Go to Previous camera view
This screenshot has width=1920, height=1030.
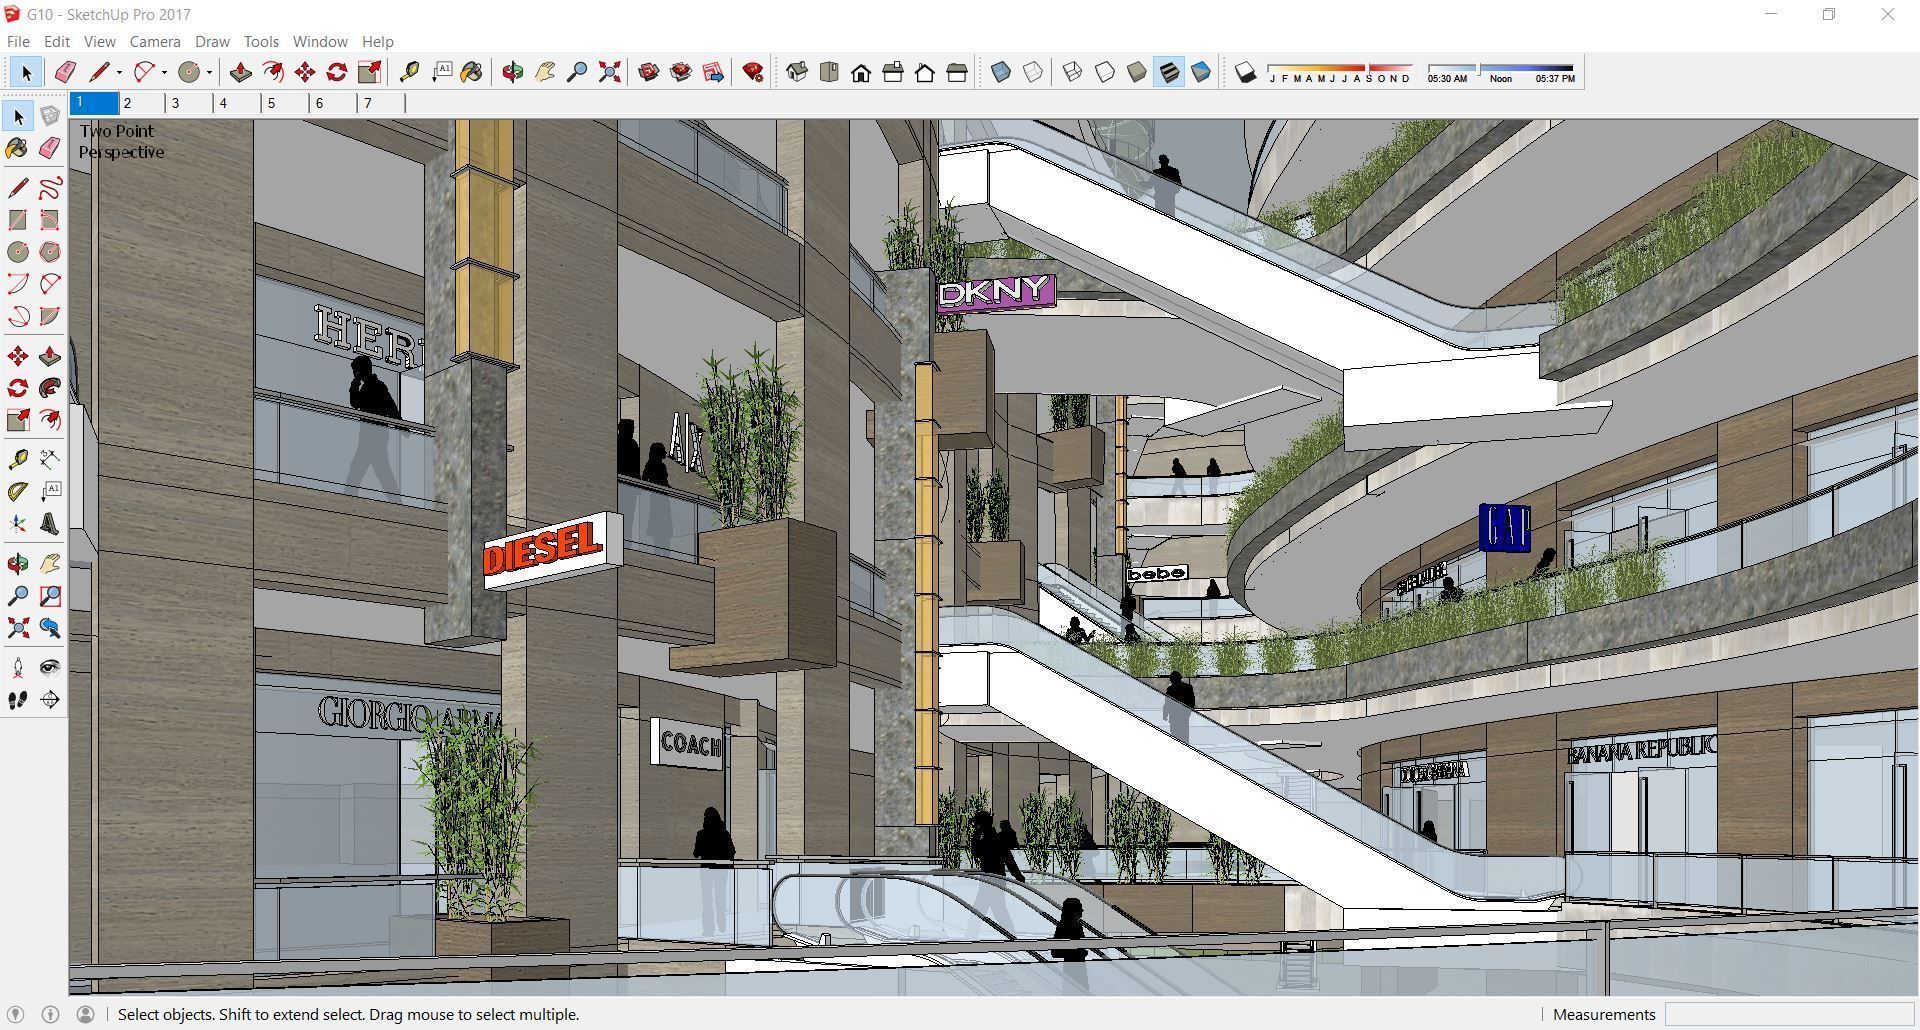coord(50,628)
